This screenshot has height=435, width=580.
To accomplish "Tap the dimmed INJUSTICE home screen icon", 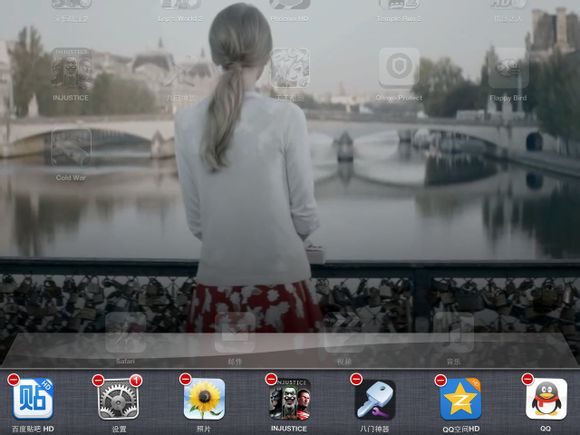I will pos(71,68).
